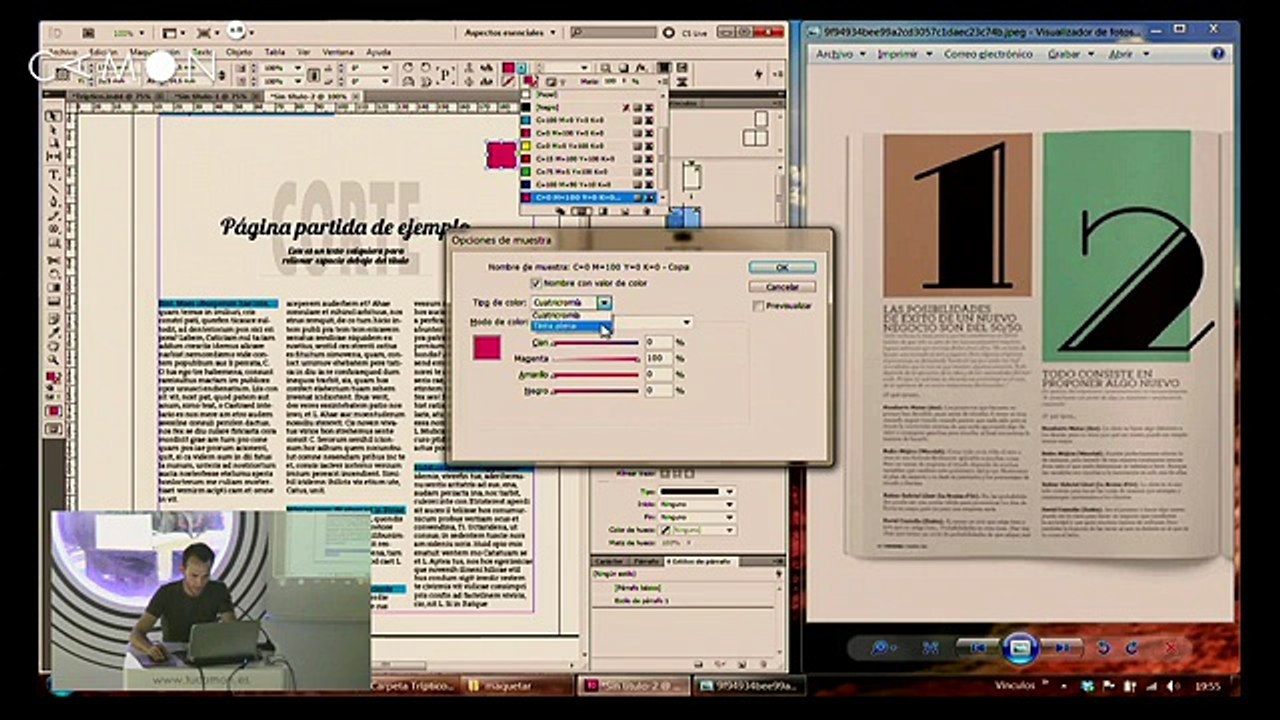The image size is (1280, 720).
Task: Click the Negro percentage field
Action: click(x=658, y=391)
